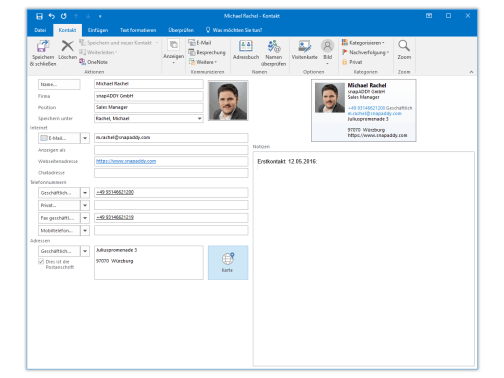
Task: Open the Datei tab
Action: [40, 30]
